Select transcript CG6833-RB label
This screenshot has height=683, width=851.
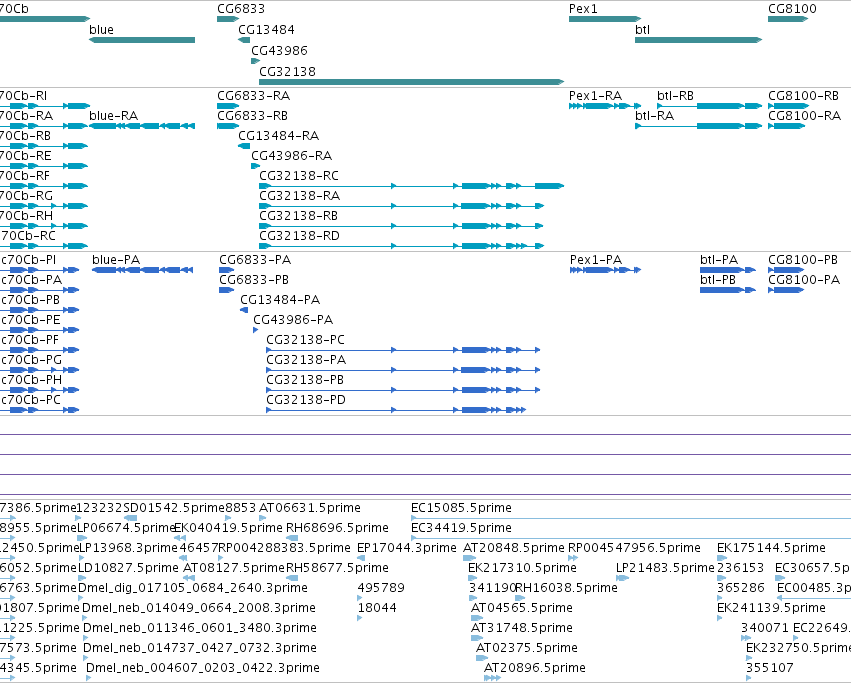pos(252,116)
